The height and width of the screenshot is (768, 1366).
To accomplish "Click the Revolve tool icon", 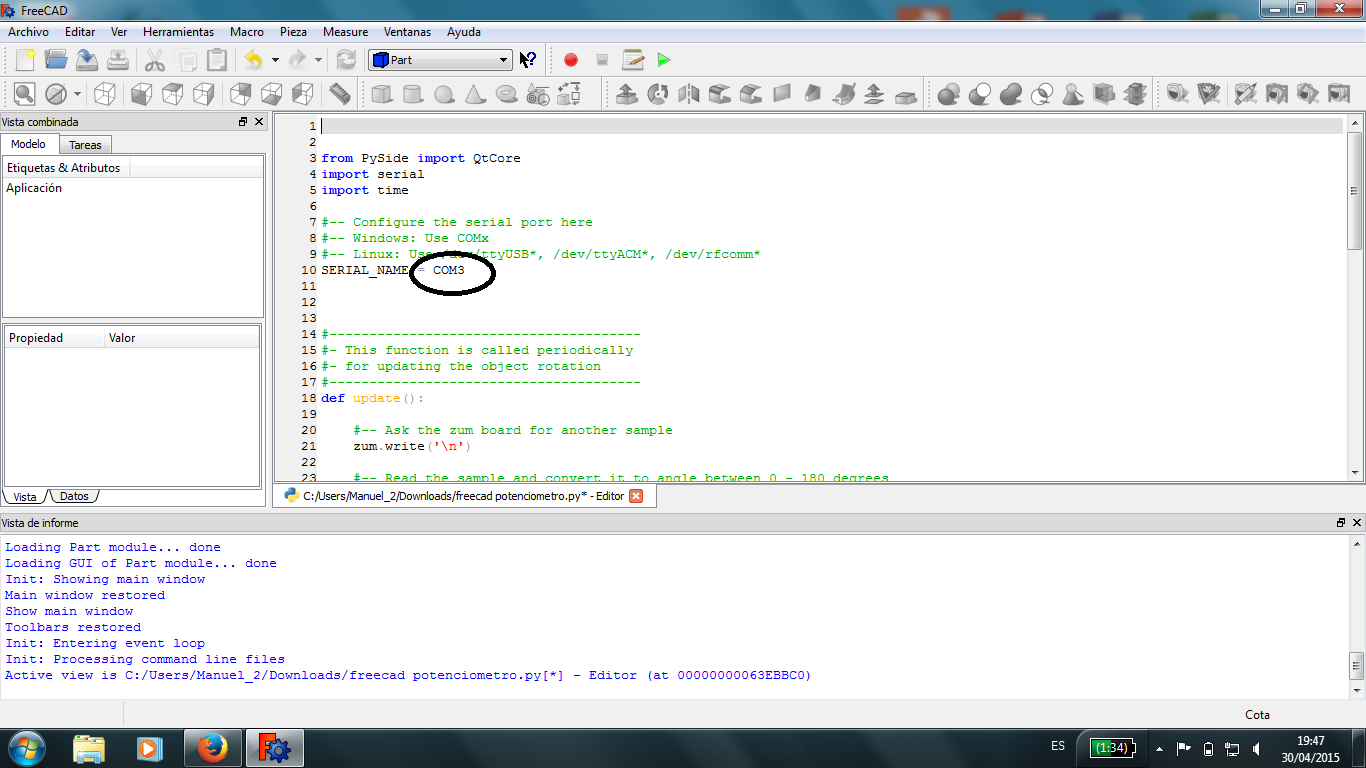I will [x=658, y=94].
